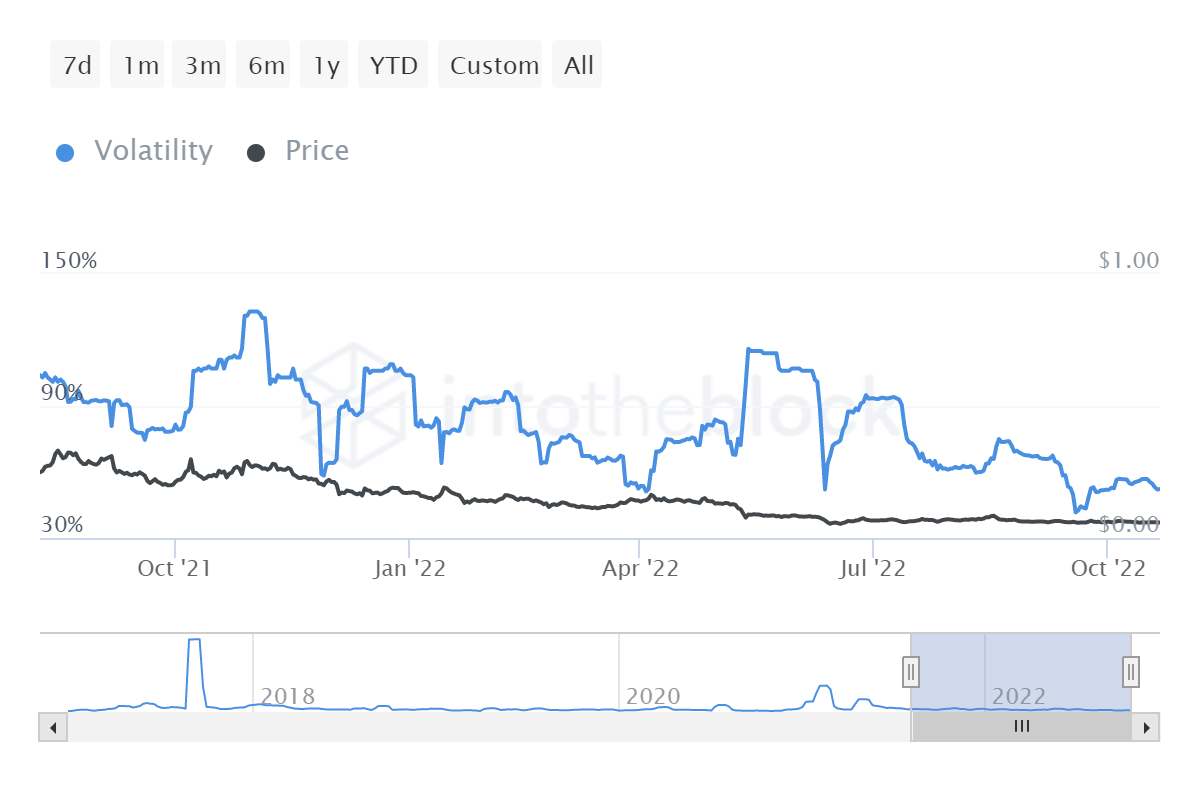Show All historical data
Screen dimensions: 1200x800
pyautogui.click(x=578, y=66)
